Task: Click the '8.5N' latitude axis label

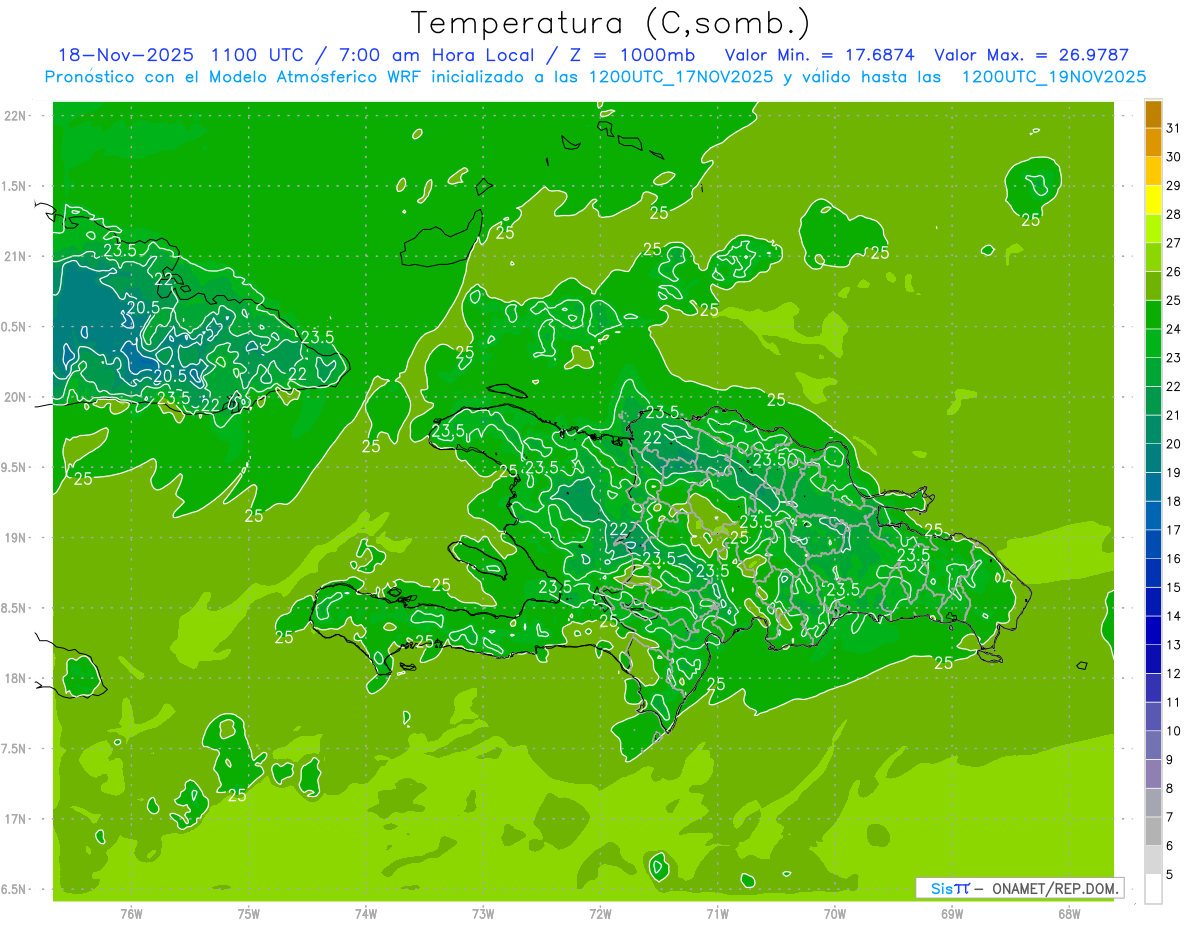Action: pyautogui.click(x=13, y=608)
